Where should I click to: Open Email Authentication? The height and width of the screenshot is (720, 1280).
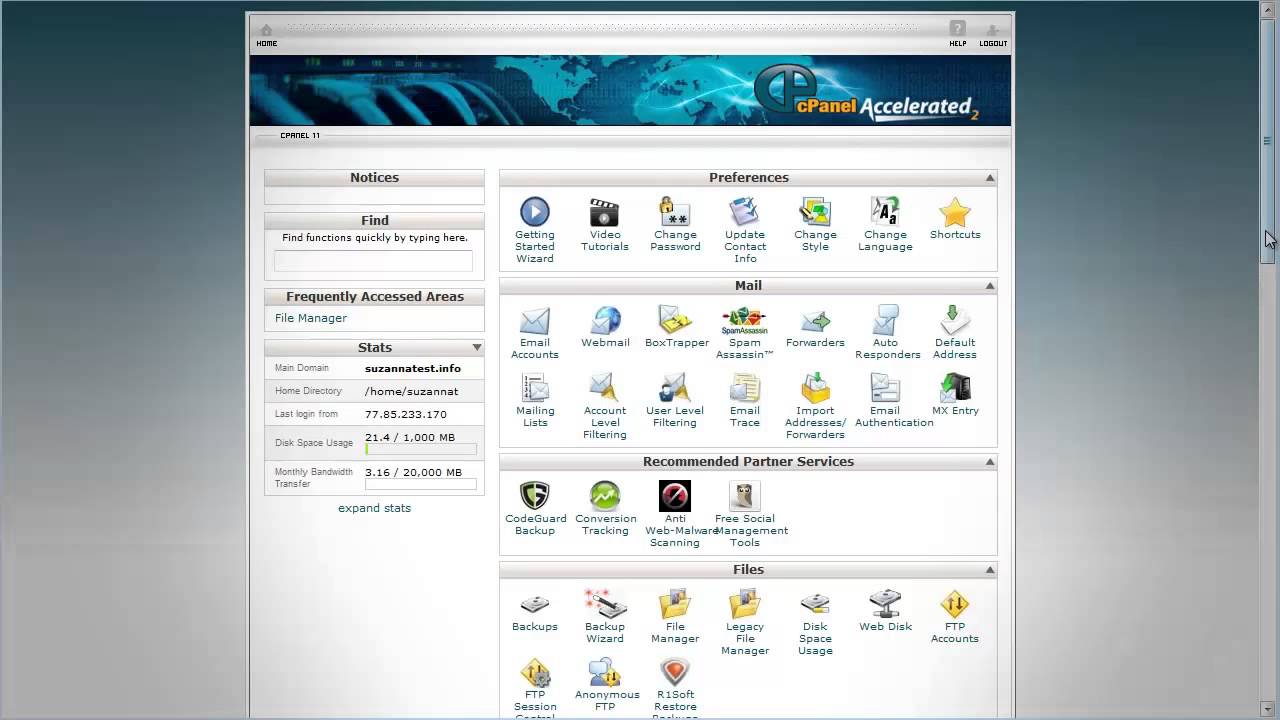tap(893, 400)
